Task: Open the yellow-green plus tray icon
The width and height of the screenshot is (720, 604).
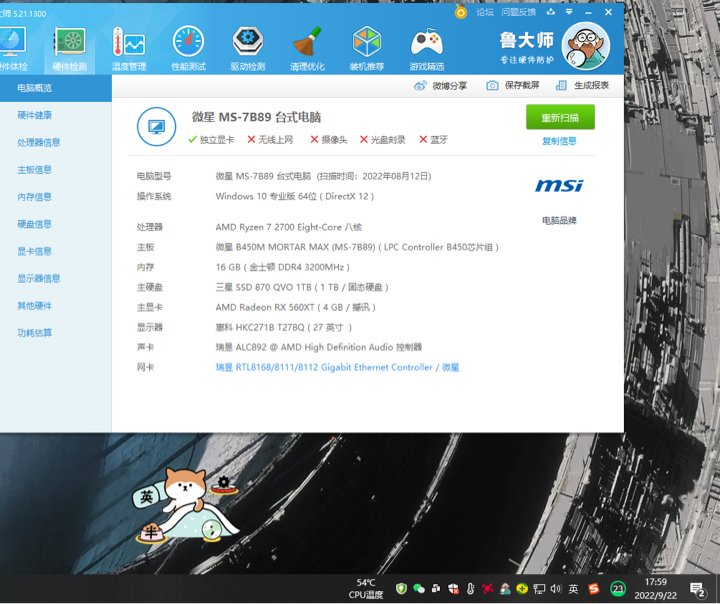Action: pos(522,588)
